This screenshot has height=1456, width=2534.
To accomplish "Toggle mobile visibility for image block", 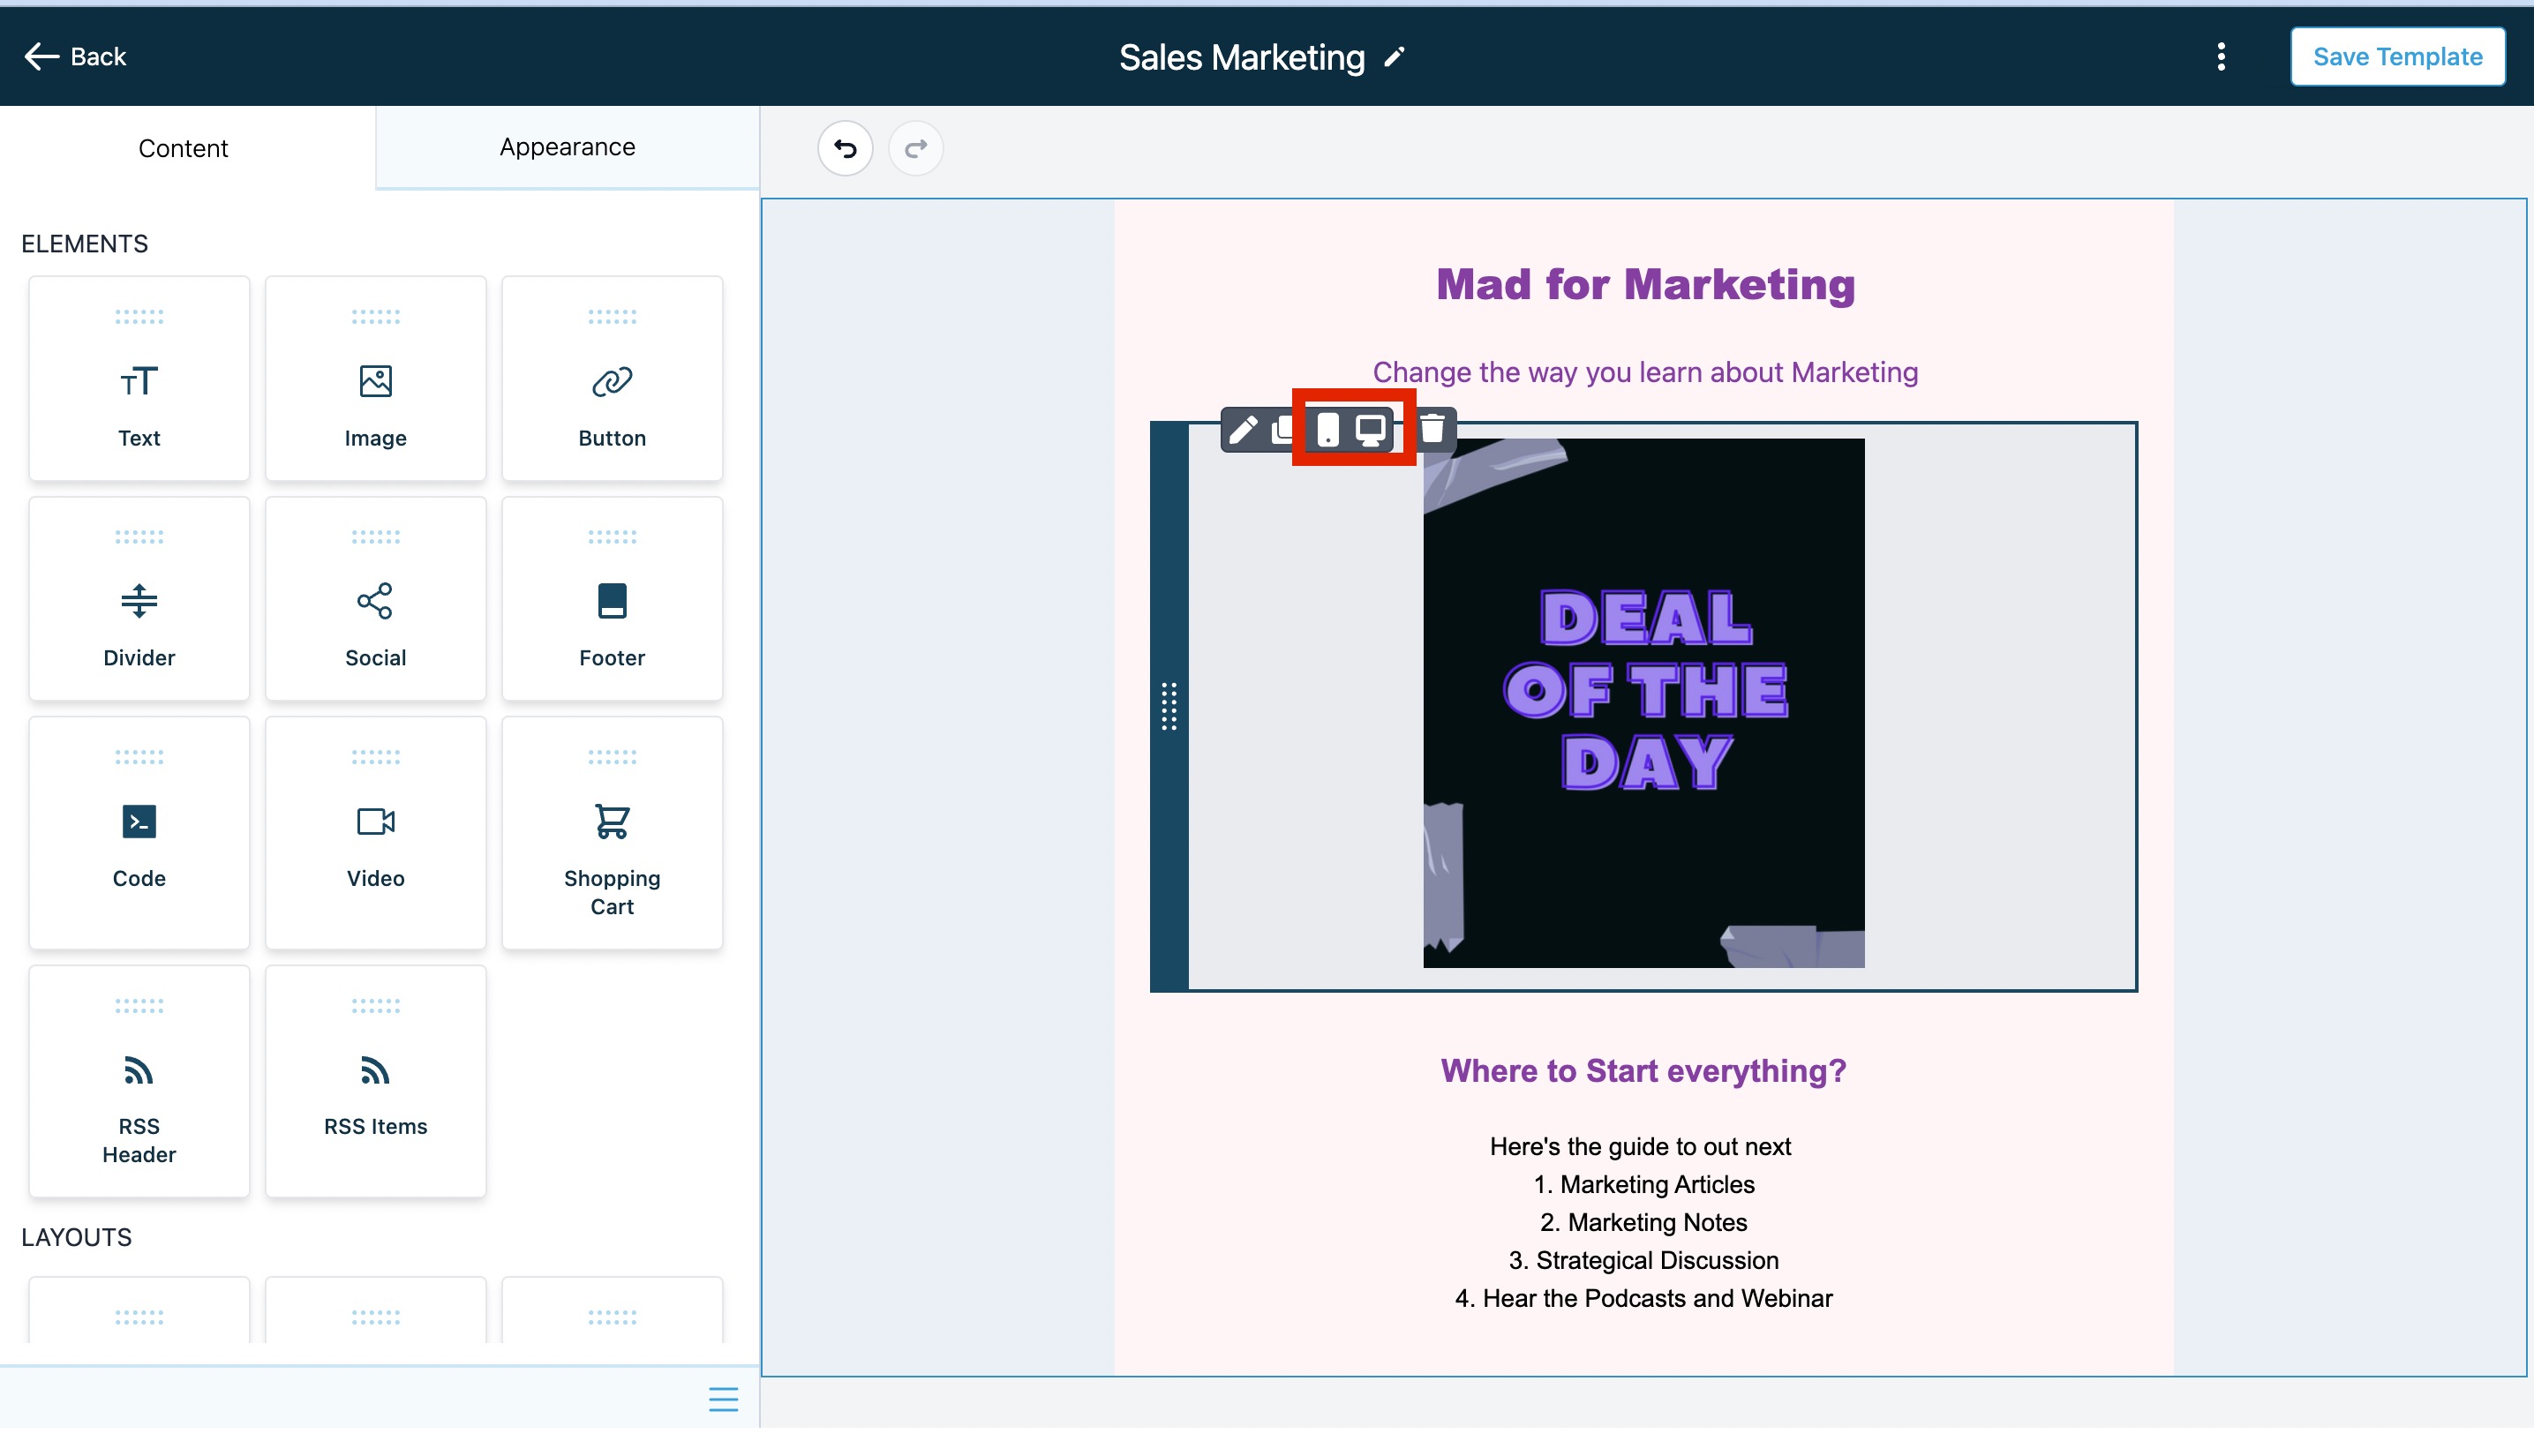I will click(x=1327, y=430).
